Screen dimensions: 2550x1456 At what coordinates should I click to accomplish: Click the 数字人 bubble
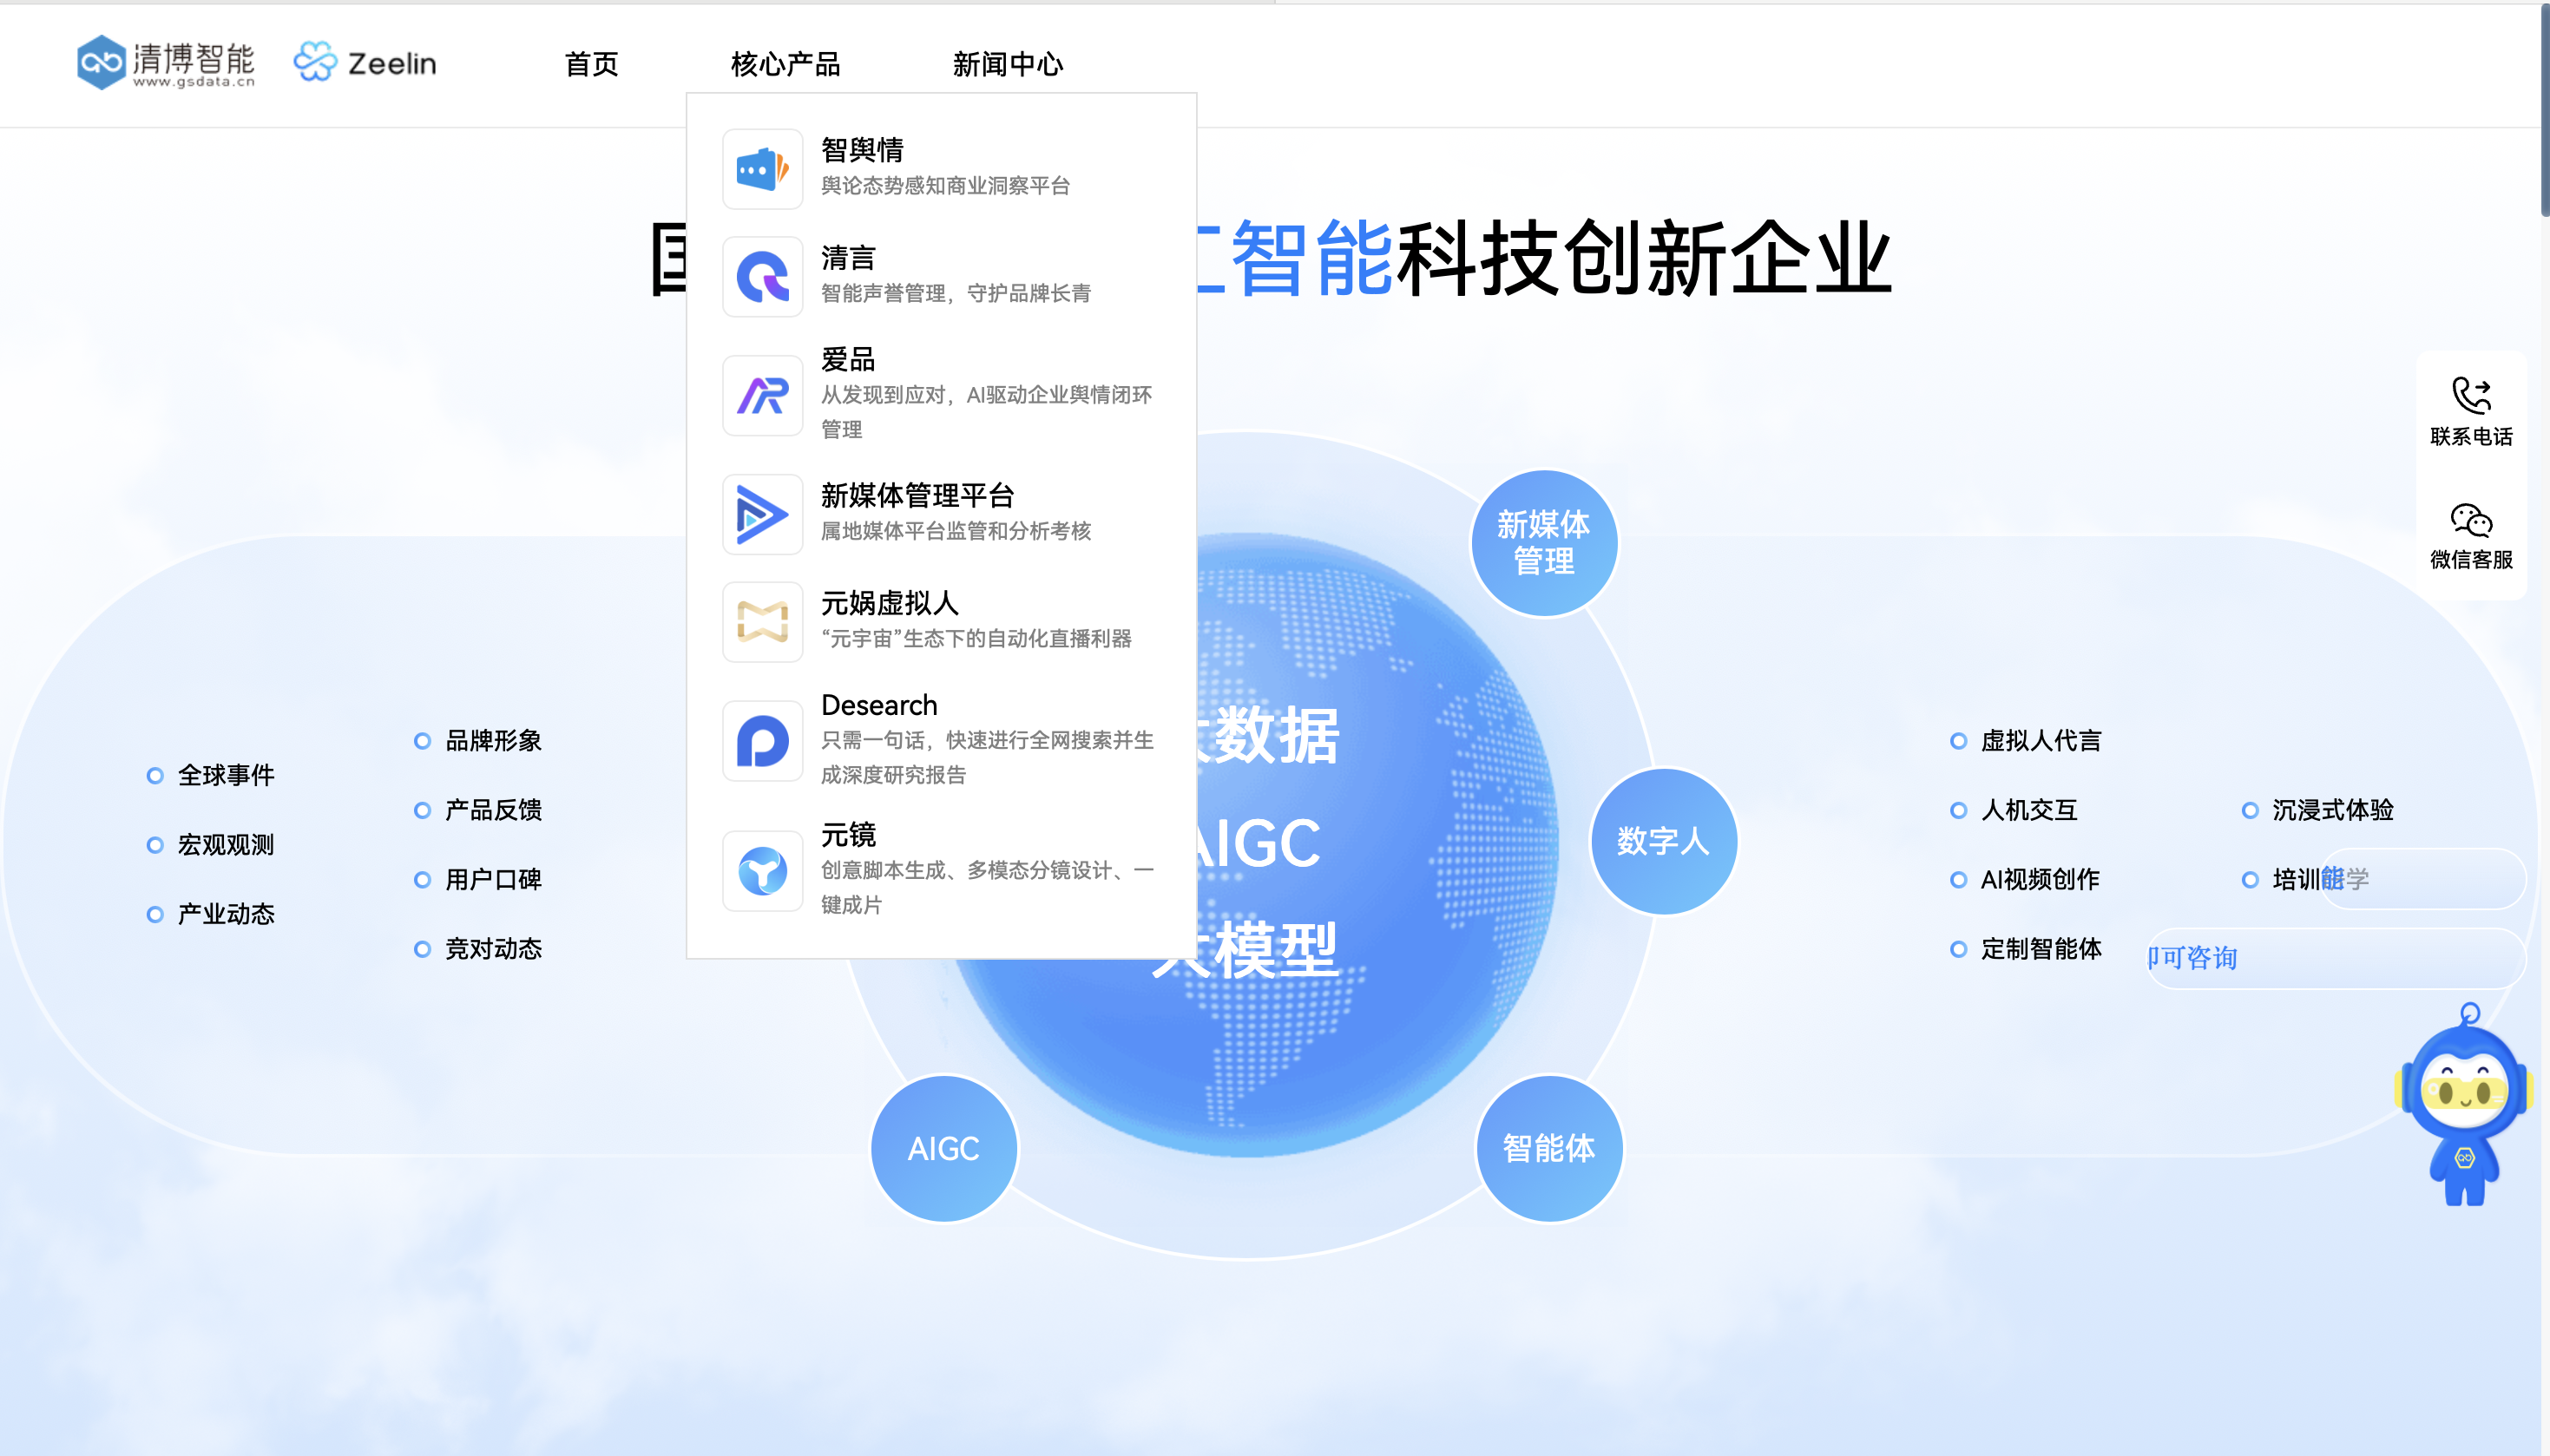click(1663, 841)
